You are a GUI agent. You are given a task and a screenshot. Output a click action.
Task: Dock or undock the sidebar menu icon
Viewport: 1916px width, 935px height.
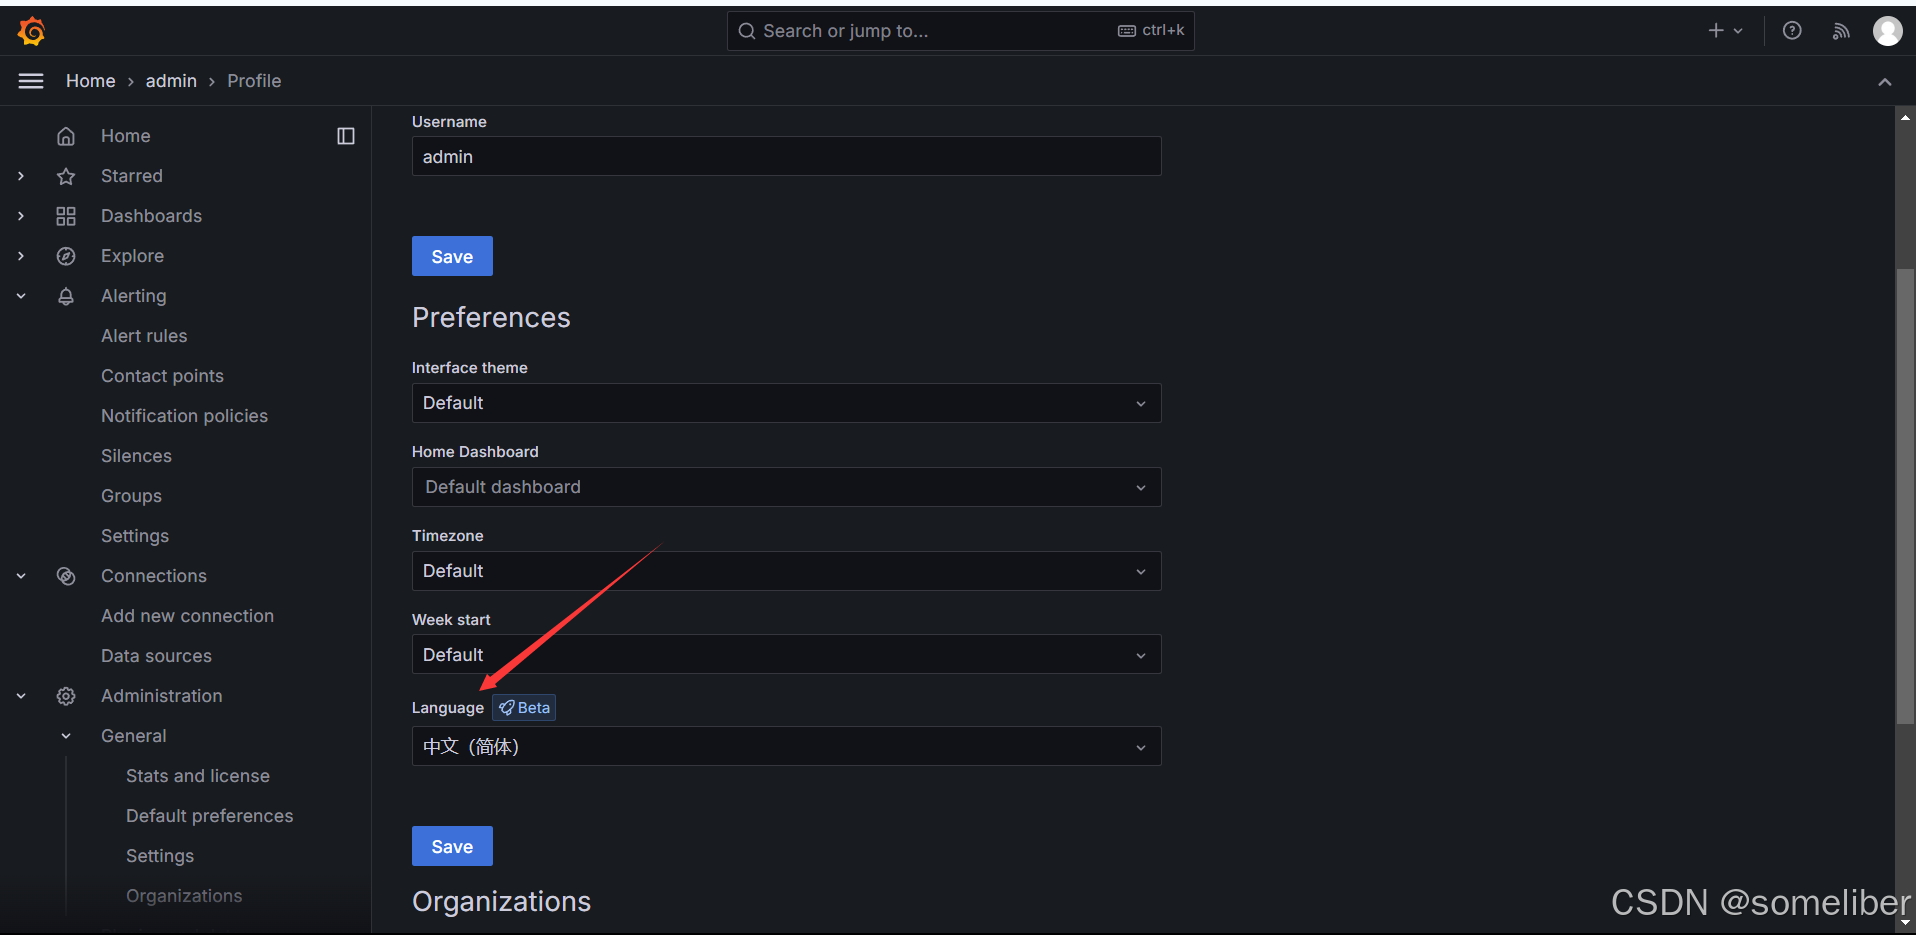(x=346, y=136)
